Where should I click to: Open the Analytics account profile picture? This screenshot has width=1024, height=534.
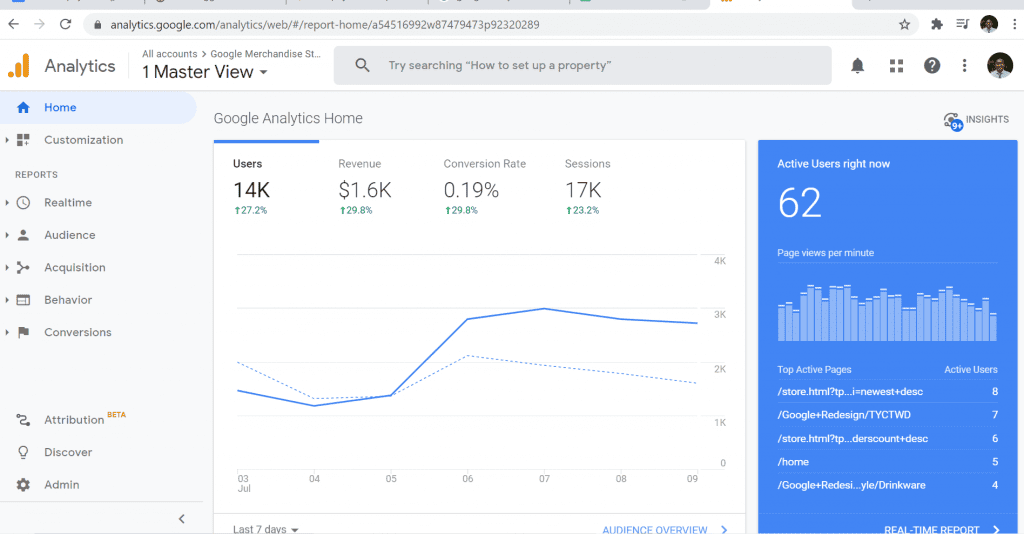[1000, 65]
